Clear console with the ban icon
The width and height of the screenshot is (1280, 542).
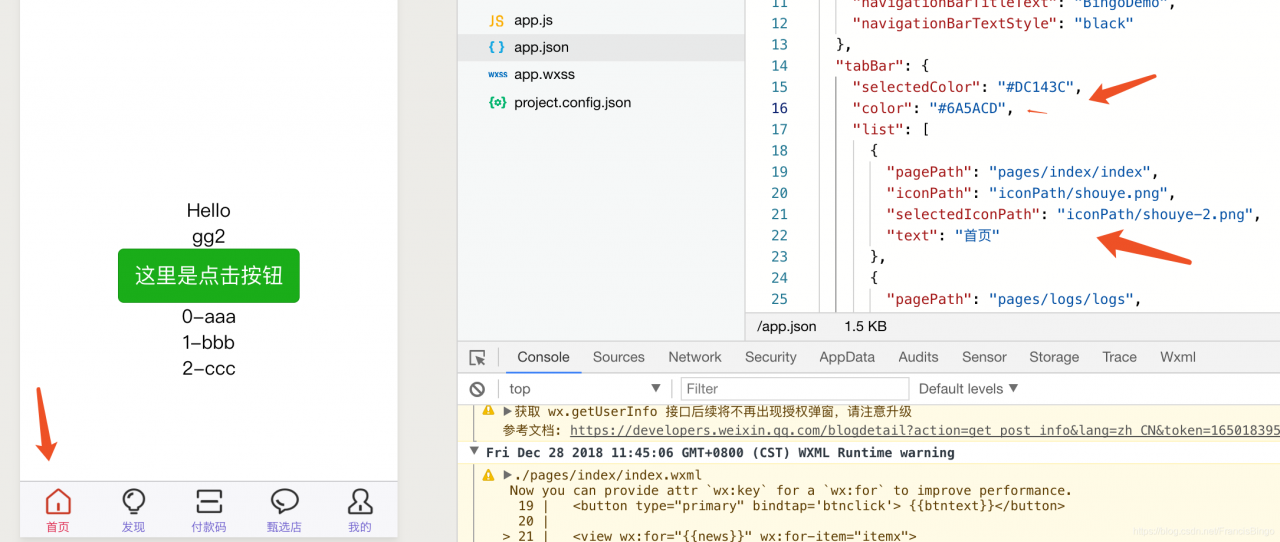pyautogui.click(x=478, y=389)
